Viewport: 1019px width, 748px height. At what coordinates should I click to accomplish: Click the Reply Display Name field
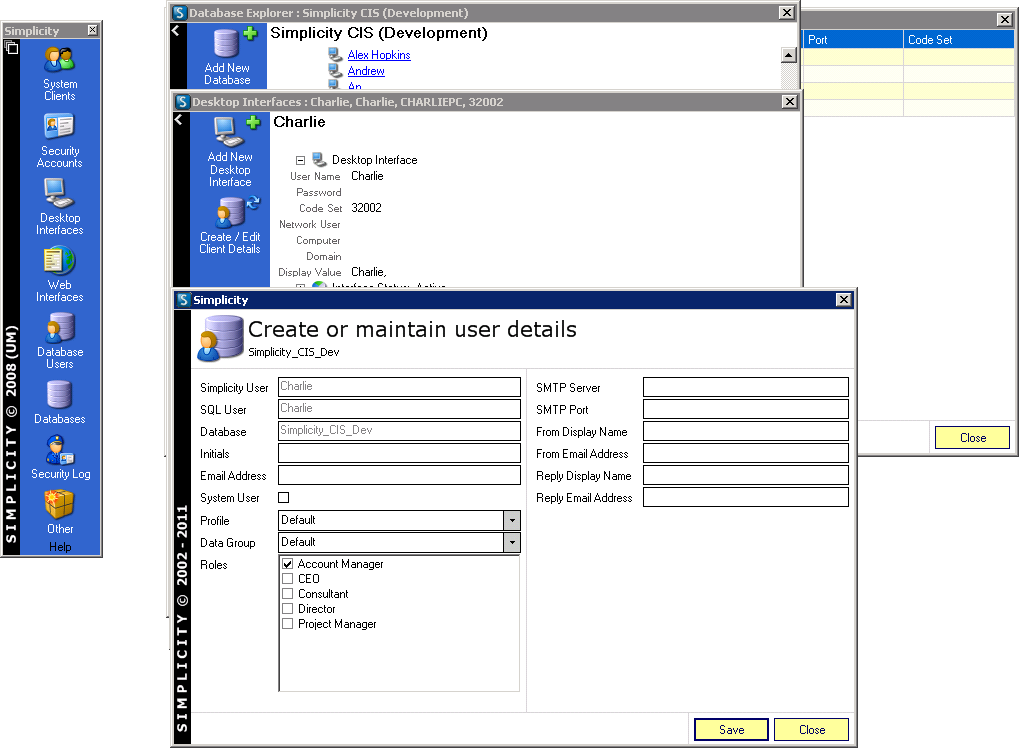click(745, 475)
